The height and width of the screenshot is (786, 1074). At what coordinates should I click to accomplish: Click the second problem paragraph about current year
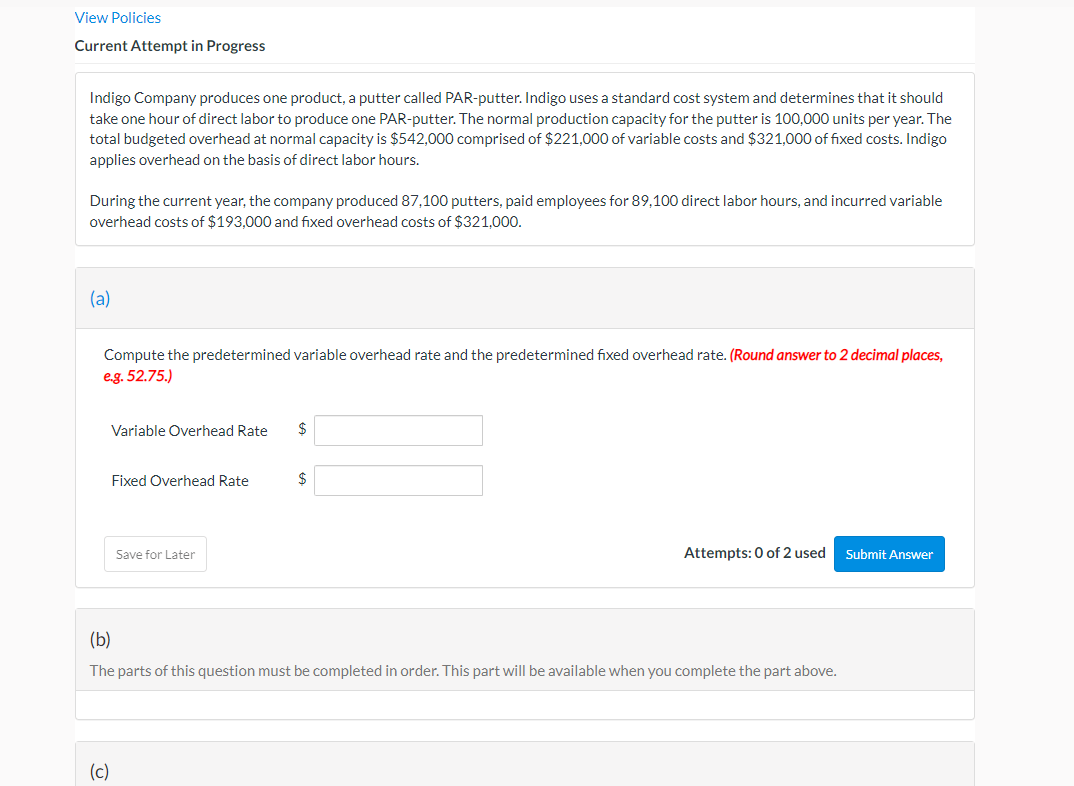[515, 211]
